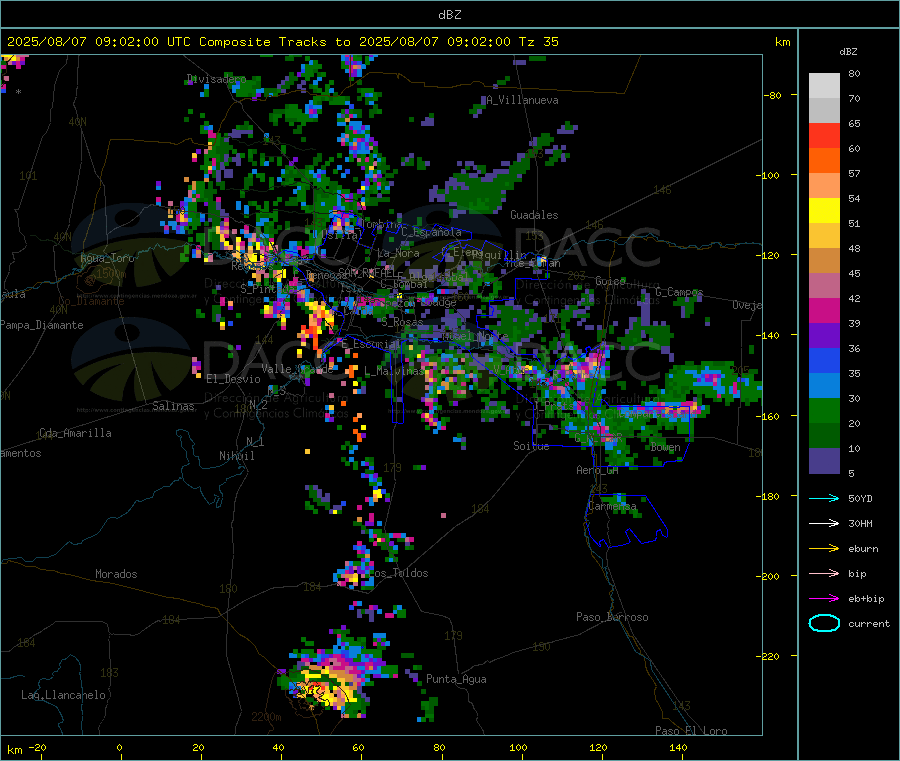900x761 pixels.
Task: Select the bright yellow 51–54 dBZ swatch
Action: click(x=824, y=211)
